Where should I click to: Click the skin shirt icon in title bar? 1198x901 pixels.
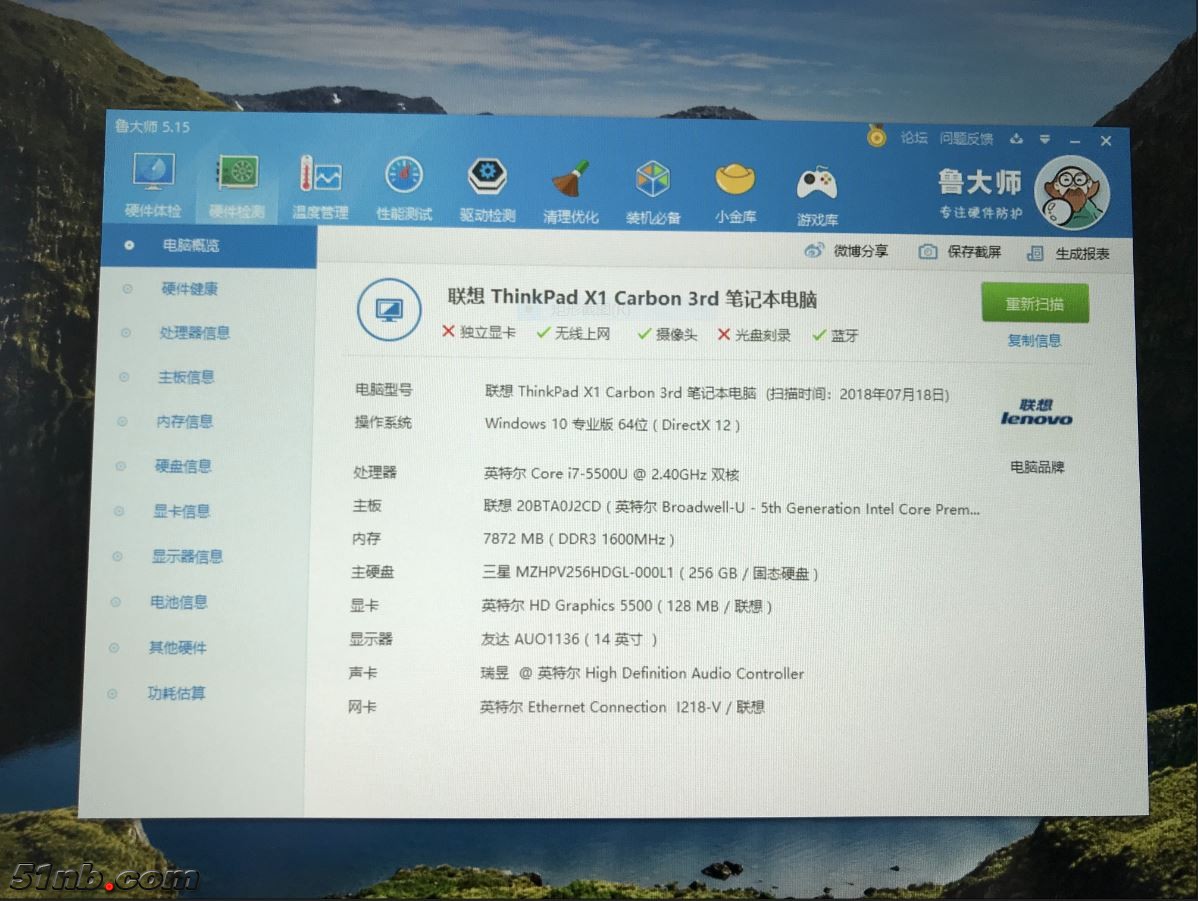tap(1016, 139)
